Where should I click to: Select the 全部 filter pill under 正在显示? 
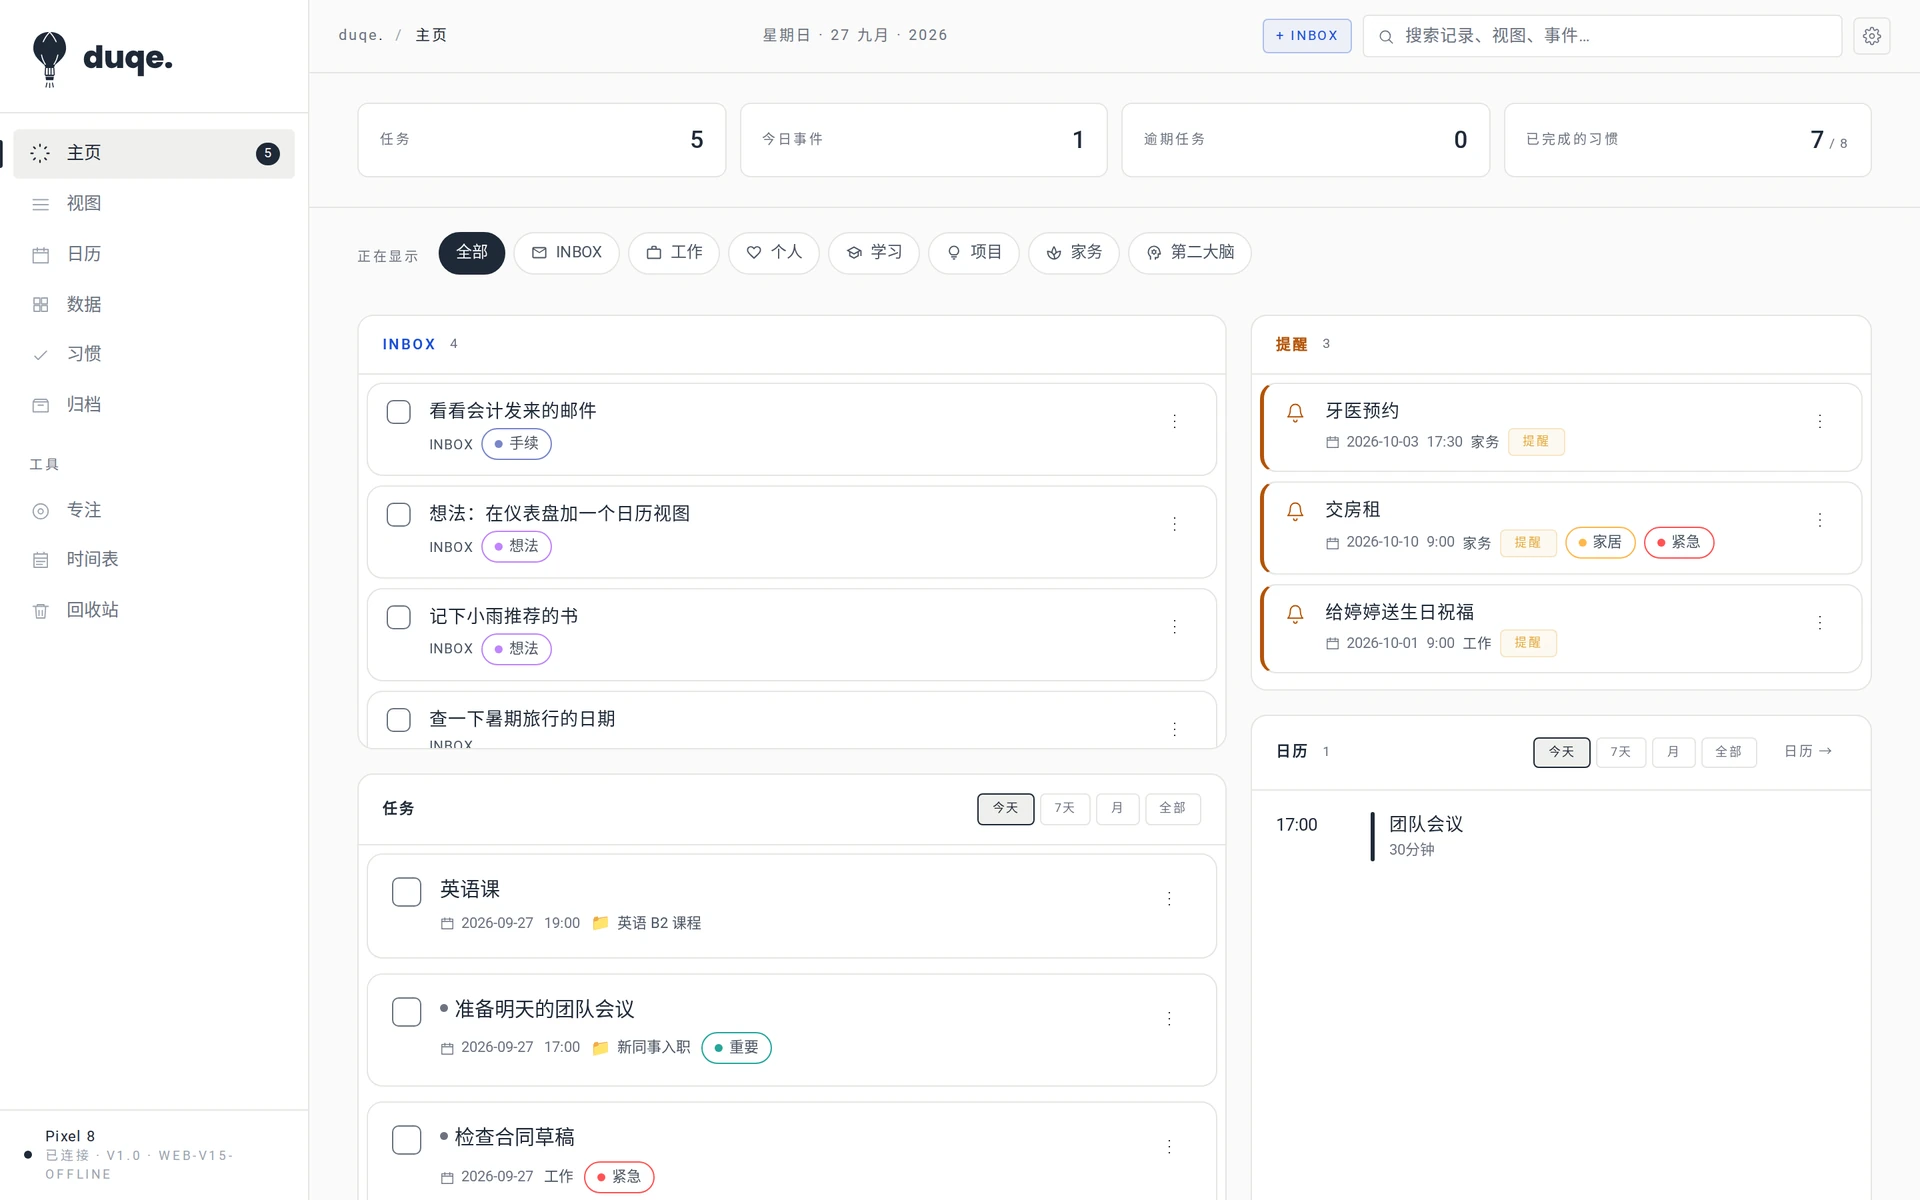point(472,253)
